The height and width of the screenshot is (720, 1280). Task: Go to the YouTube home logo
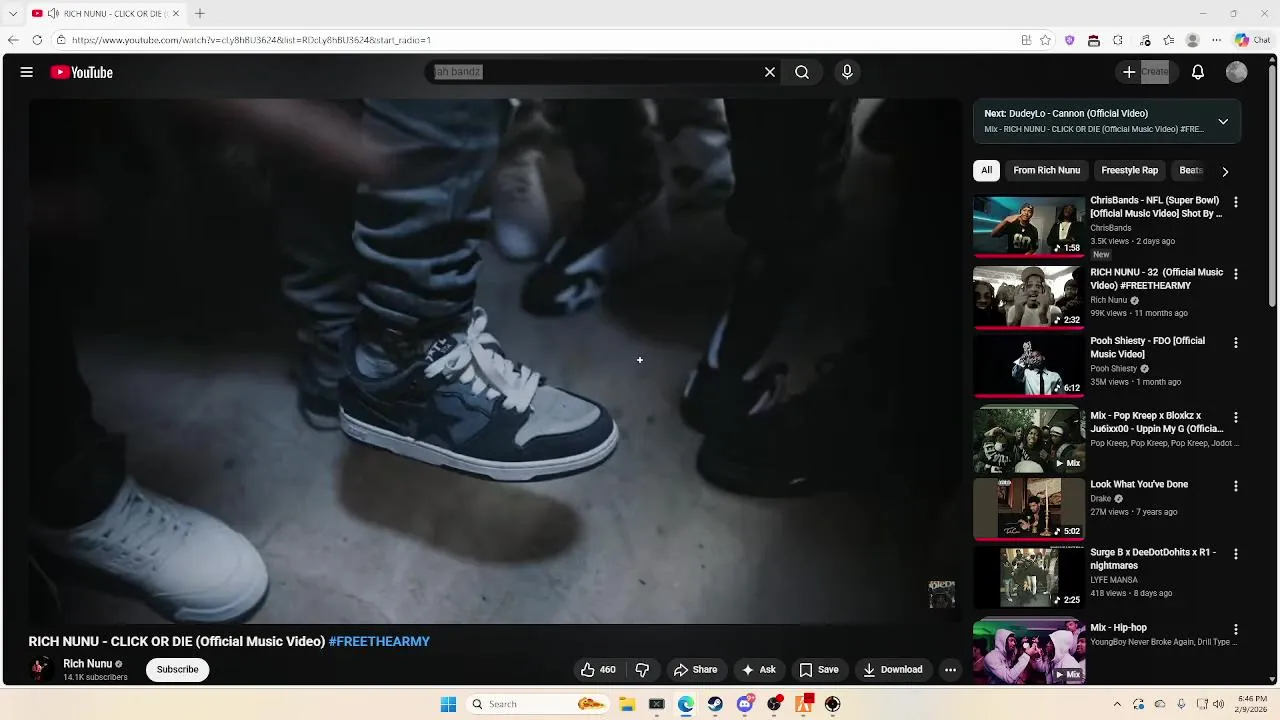coord(82,72)
